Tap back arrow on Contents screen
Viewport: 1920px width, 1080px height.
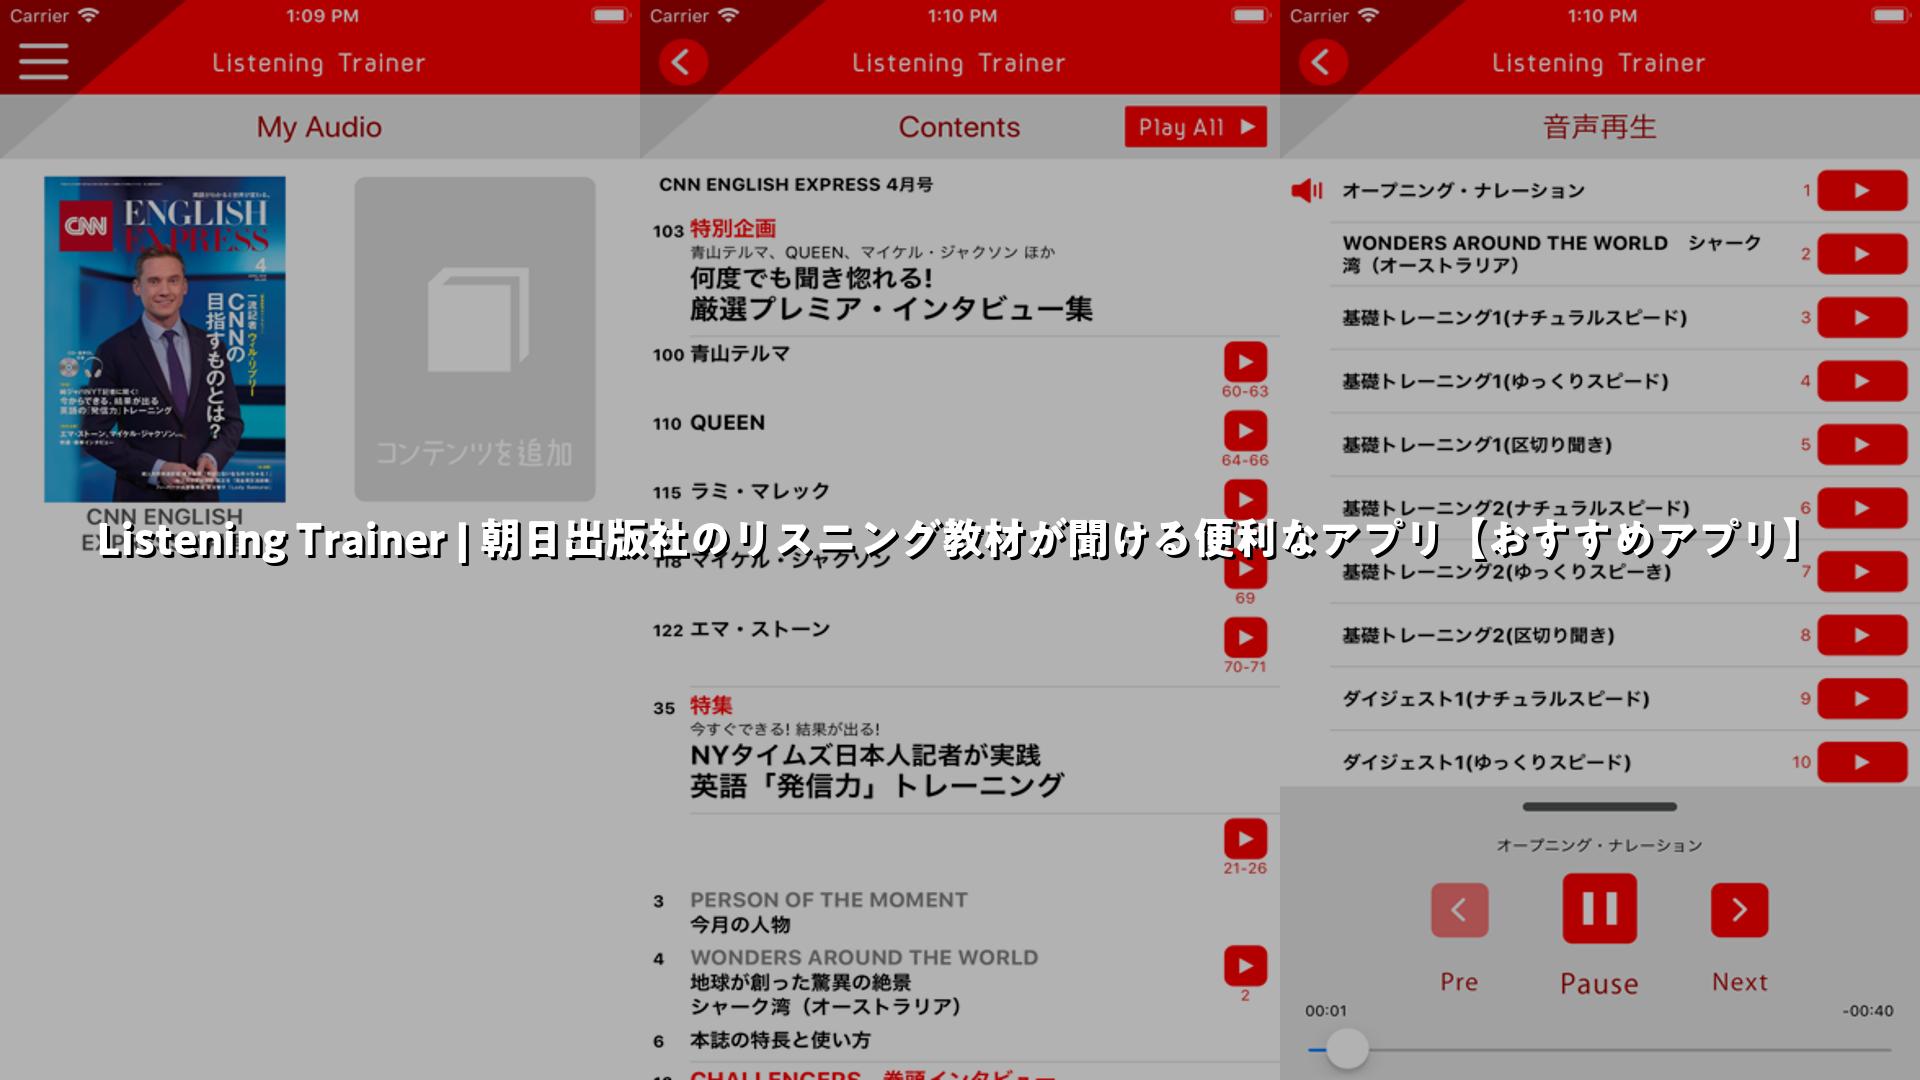pyautogui.click(x=683, y=62)
